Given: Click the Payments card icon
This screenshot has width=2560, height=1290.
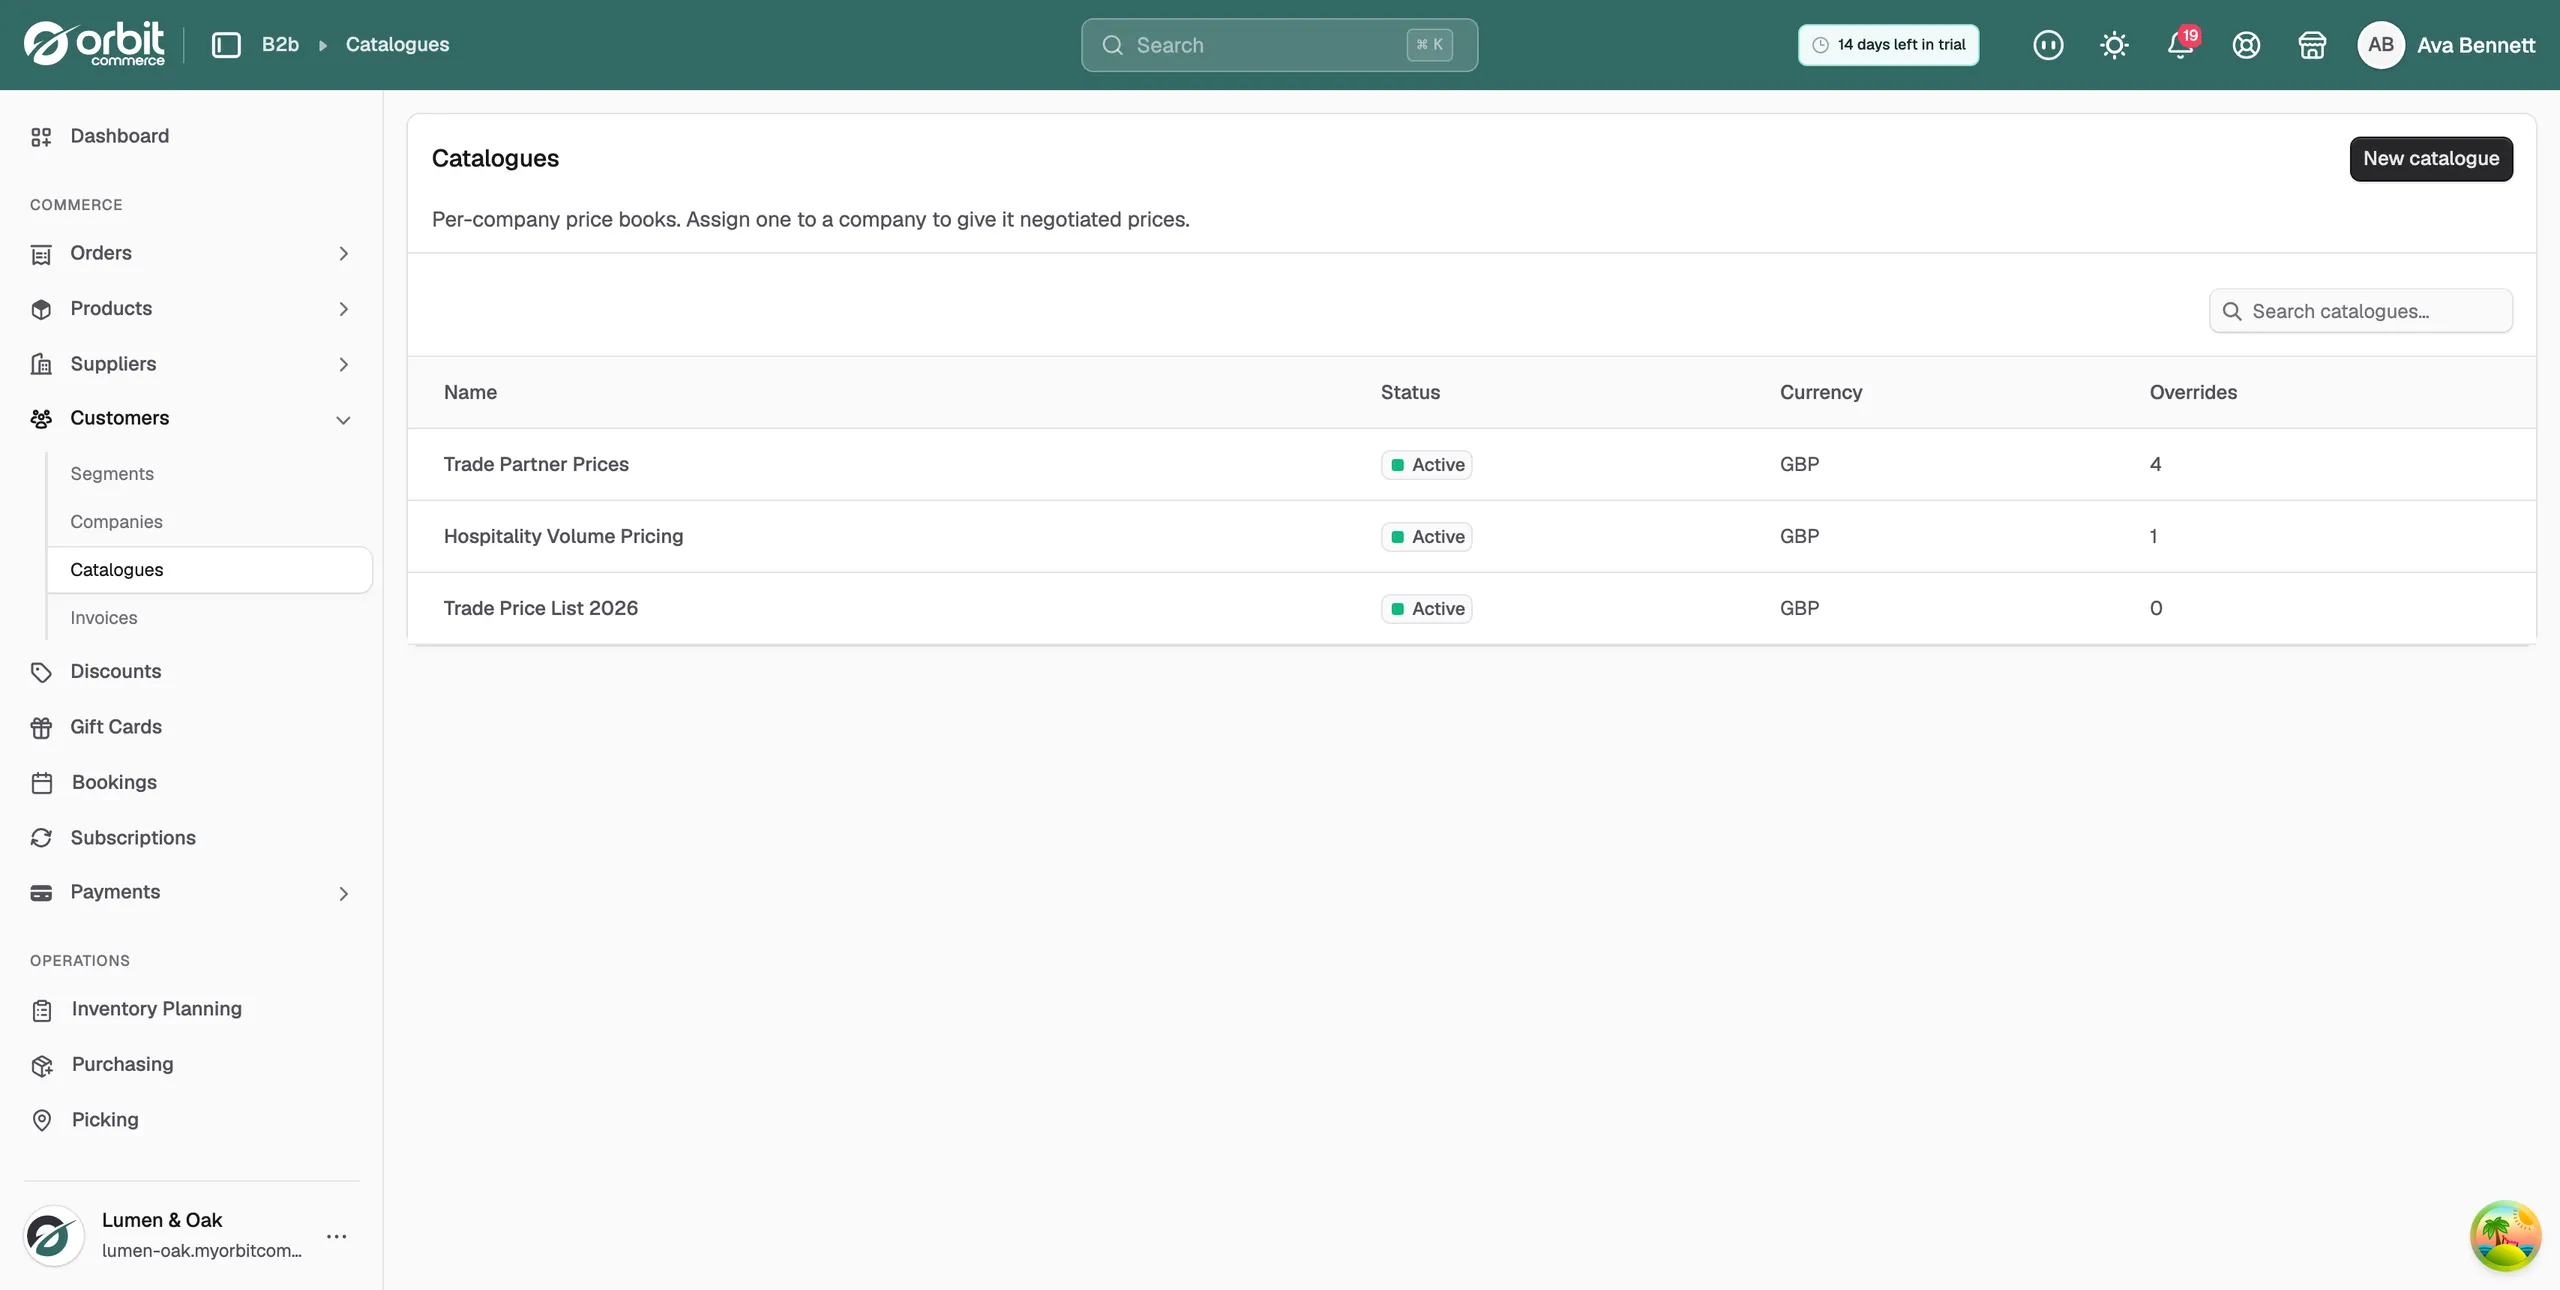Looking at the screenshot, I should 41,893.
